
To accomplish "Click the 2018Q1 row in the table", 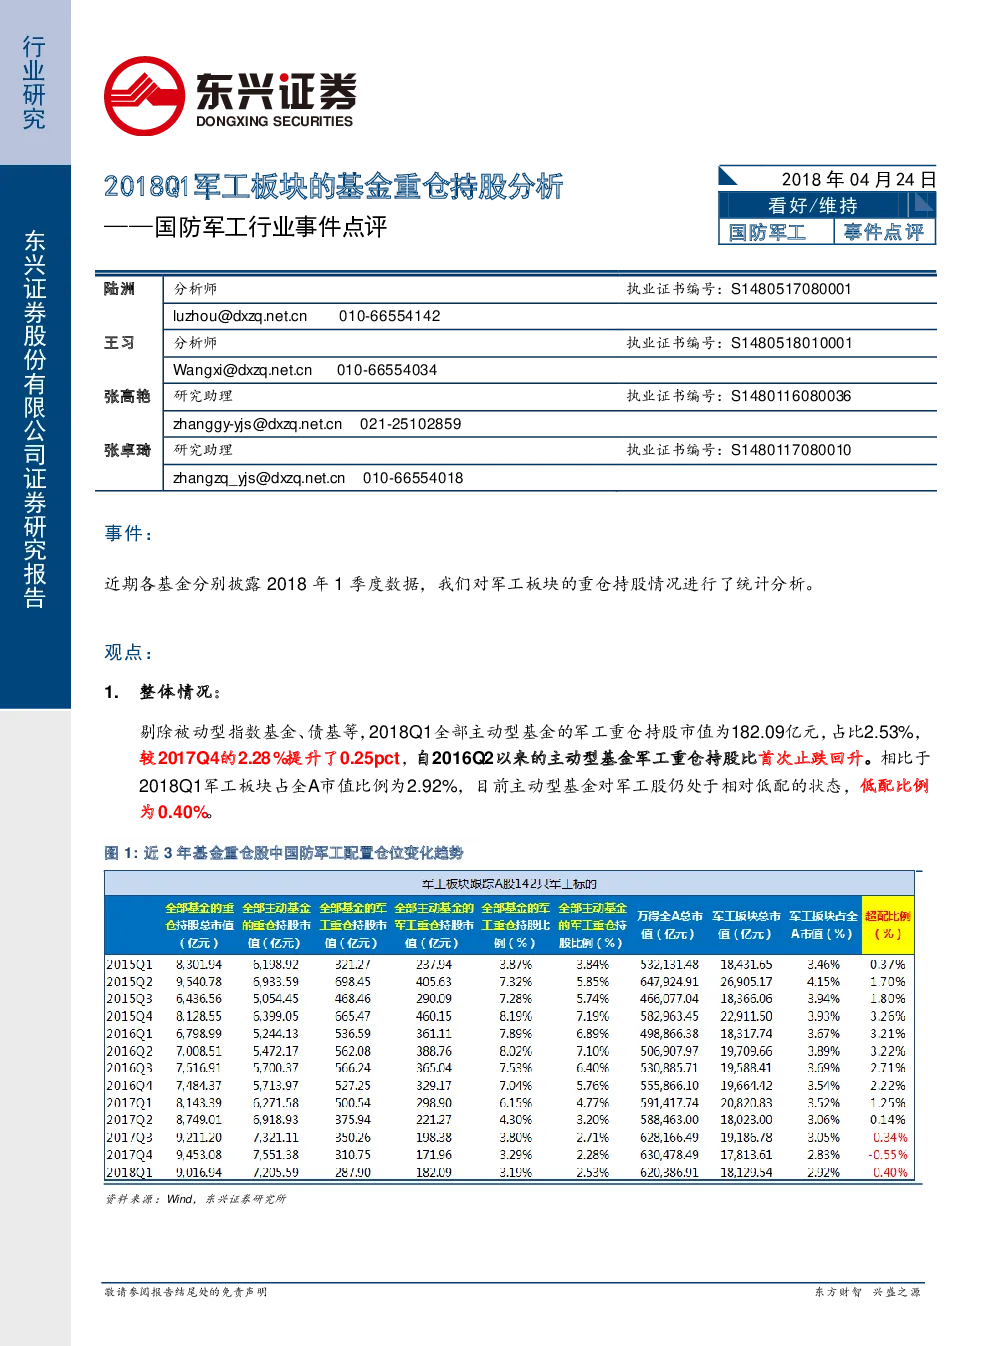I will tap(509, 1172).
